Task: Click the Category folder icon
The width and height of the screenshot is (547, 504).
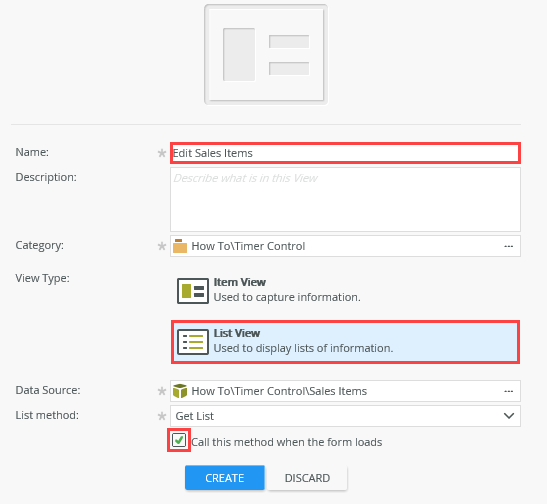Action: [x=180, y=246]
